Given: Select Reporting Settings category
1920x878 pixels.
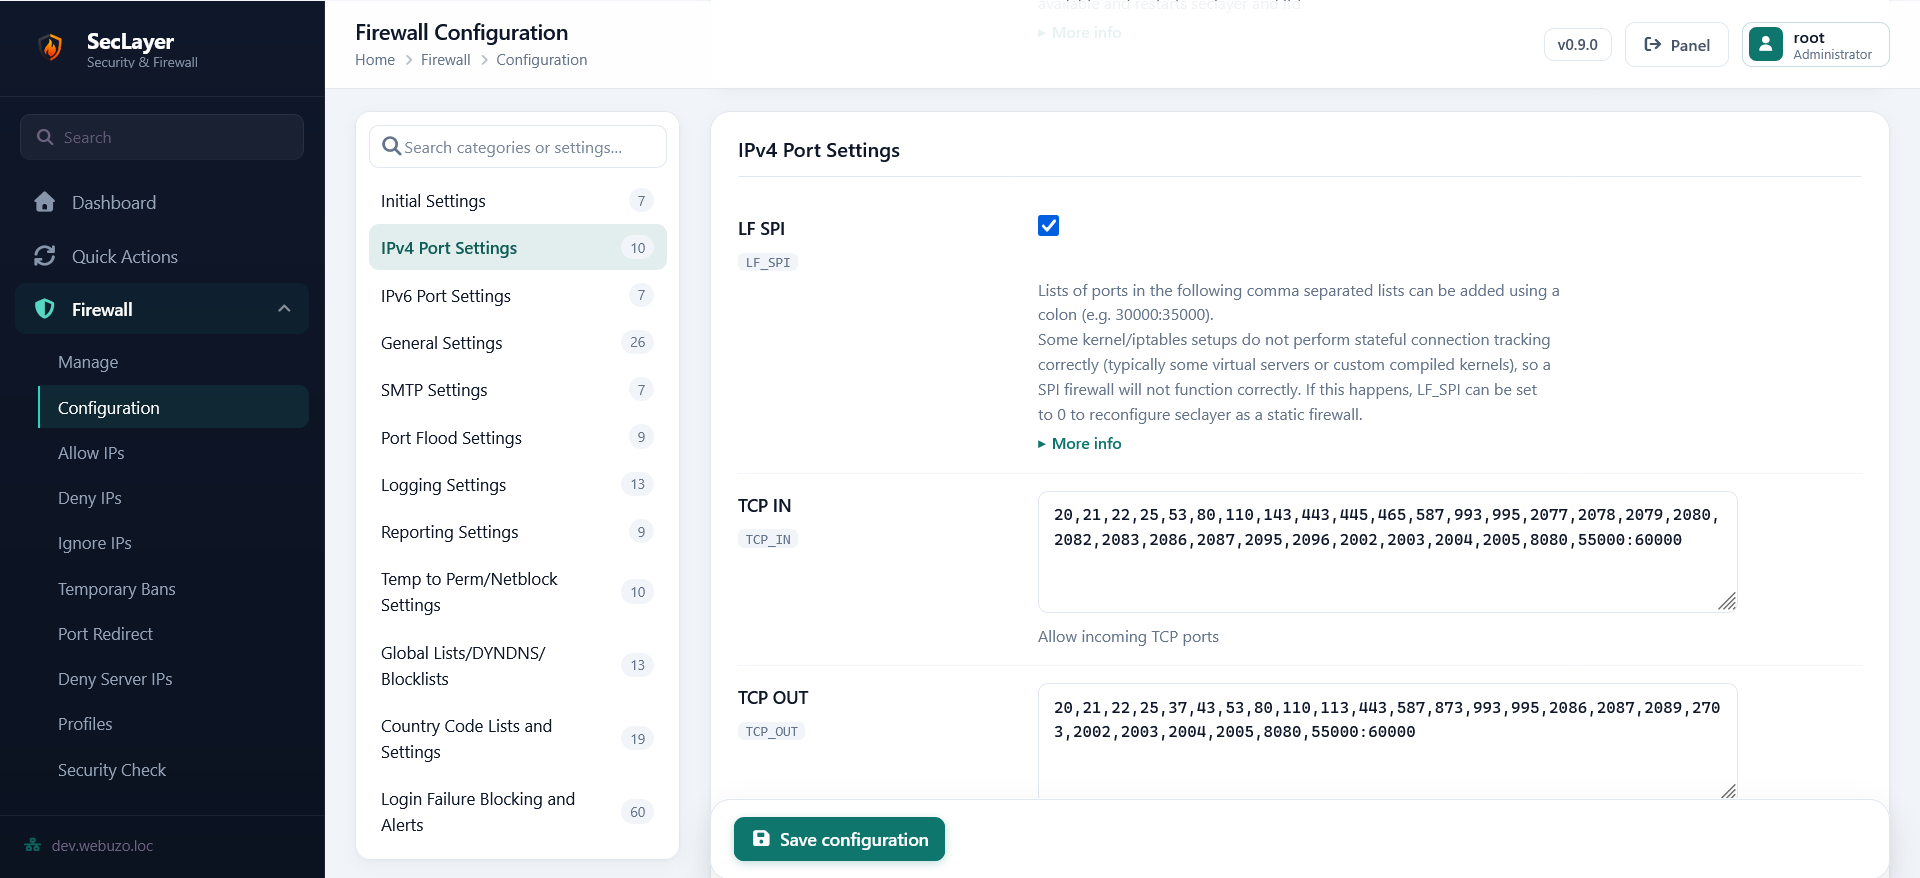Looking at the screenshot, I should (x=517, y=531).
